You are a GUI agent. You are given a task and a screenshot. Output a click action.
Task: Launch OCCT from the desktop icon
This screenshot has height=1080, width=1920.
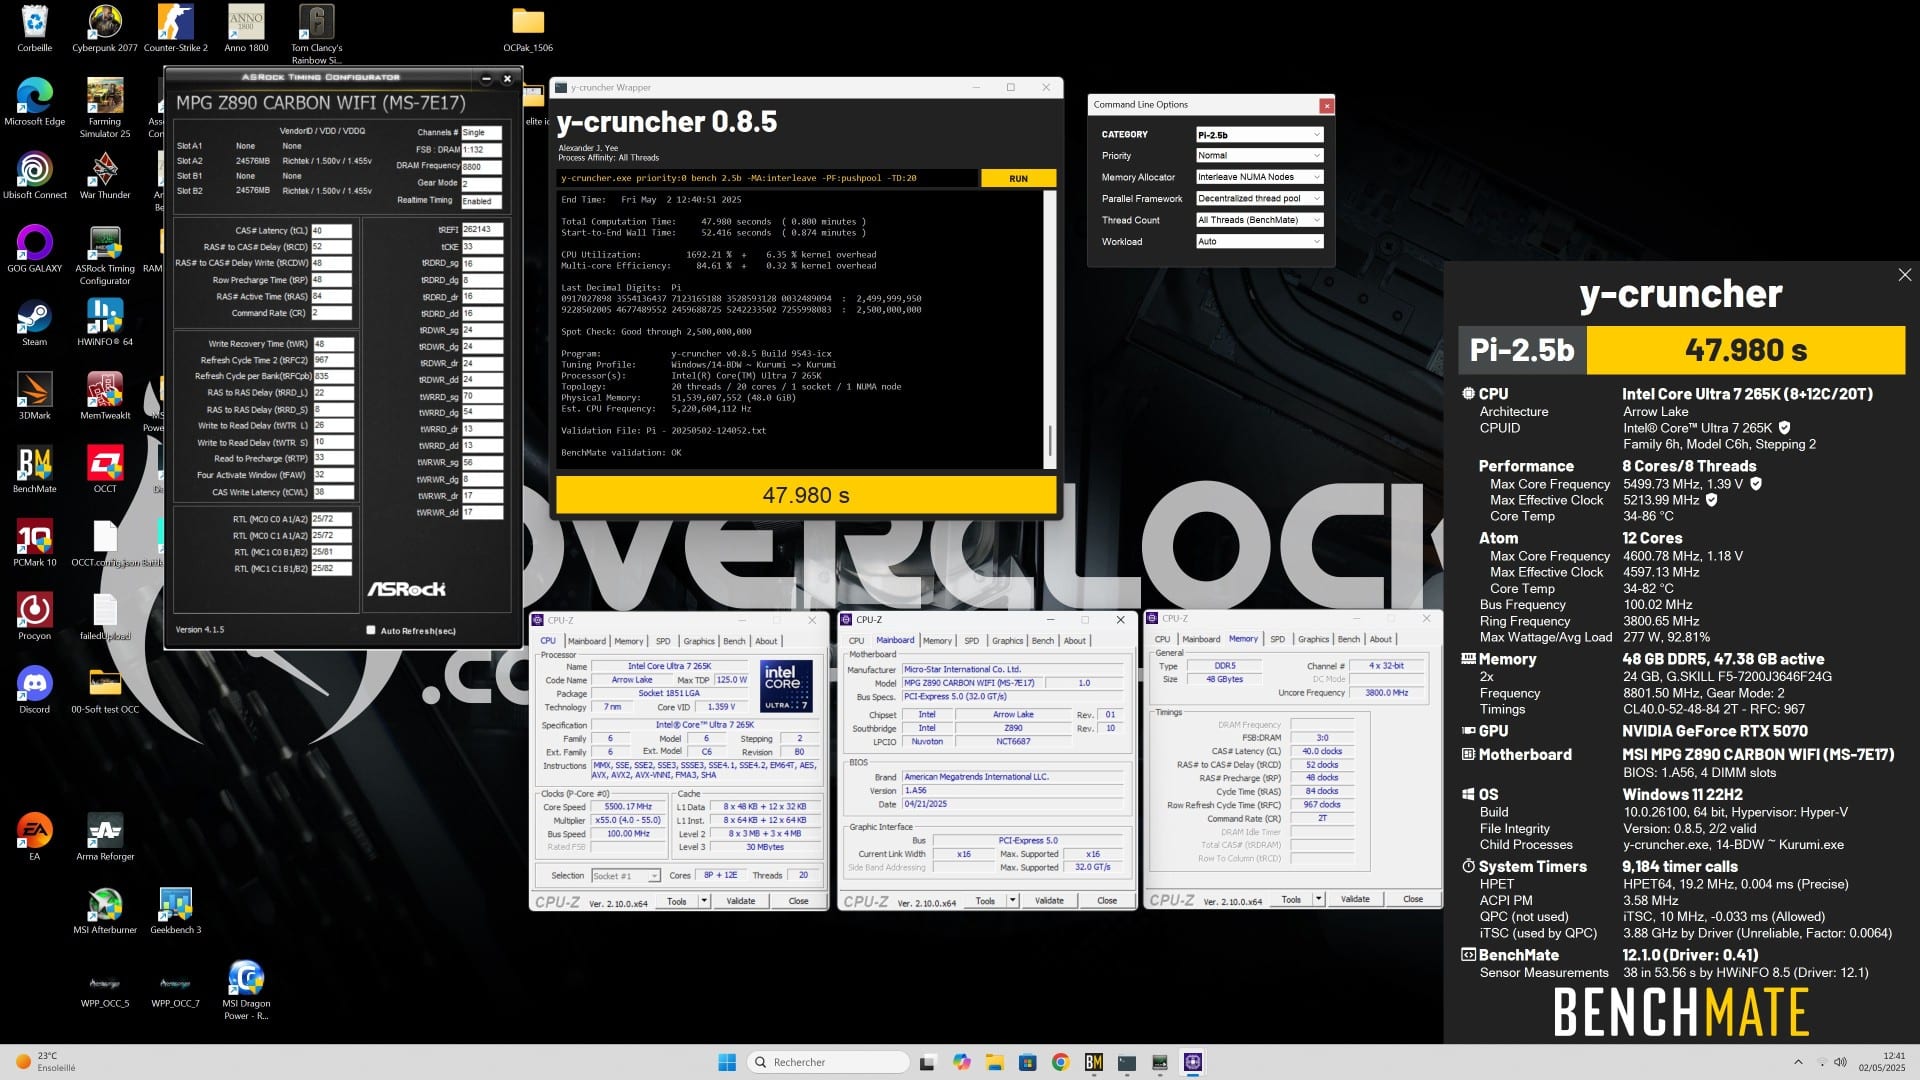click(105, 469)
